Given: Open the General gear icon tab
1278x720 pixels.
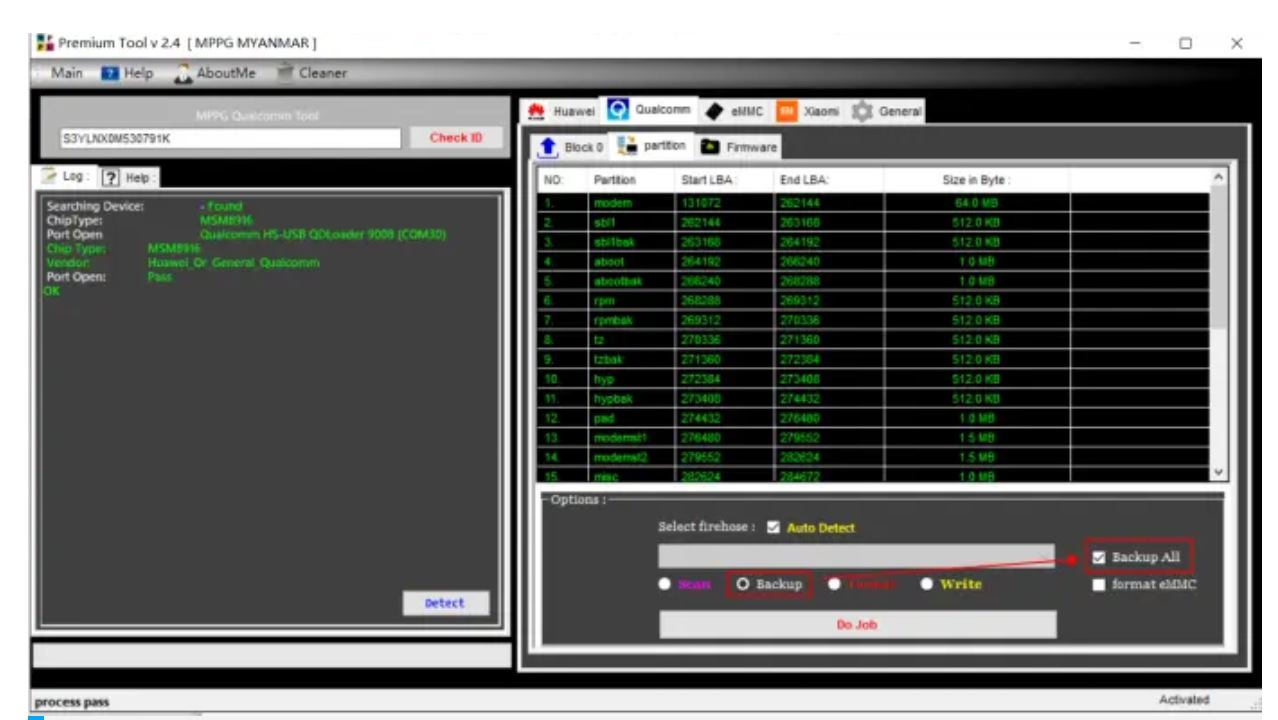Looking at the screenshot, I should point(862,111).
